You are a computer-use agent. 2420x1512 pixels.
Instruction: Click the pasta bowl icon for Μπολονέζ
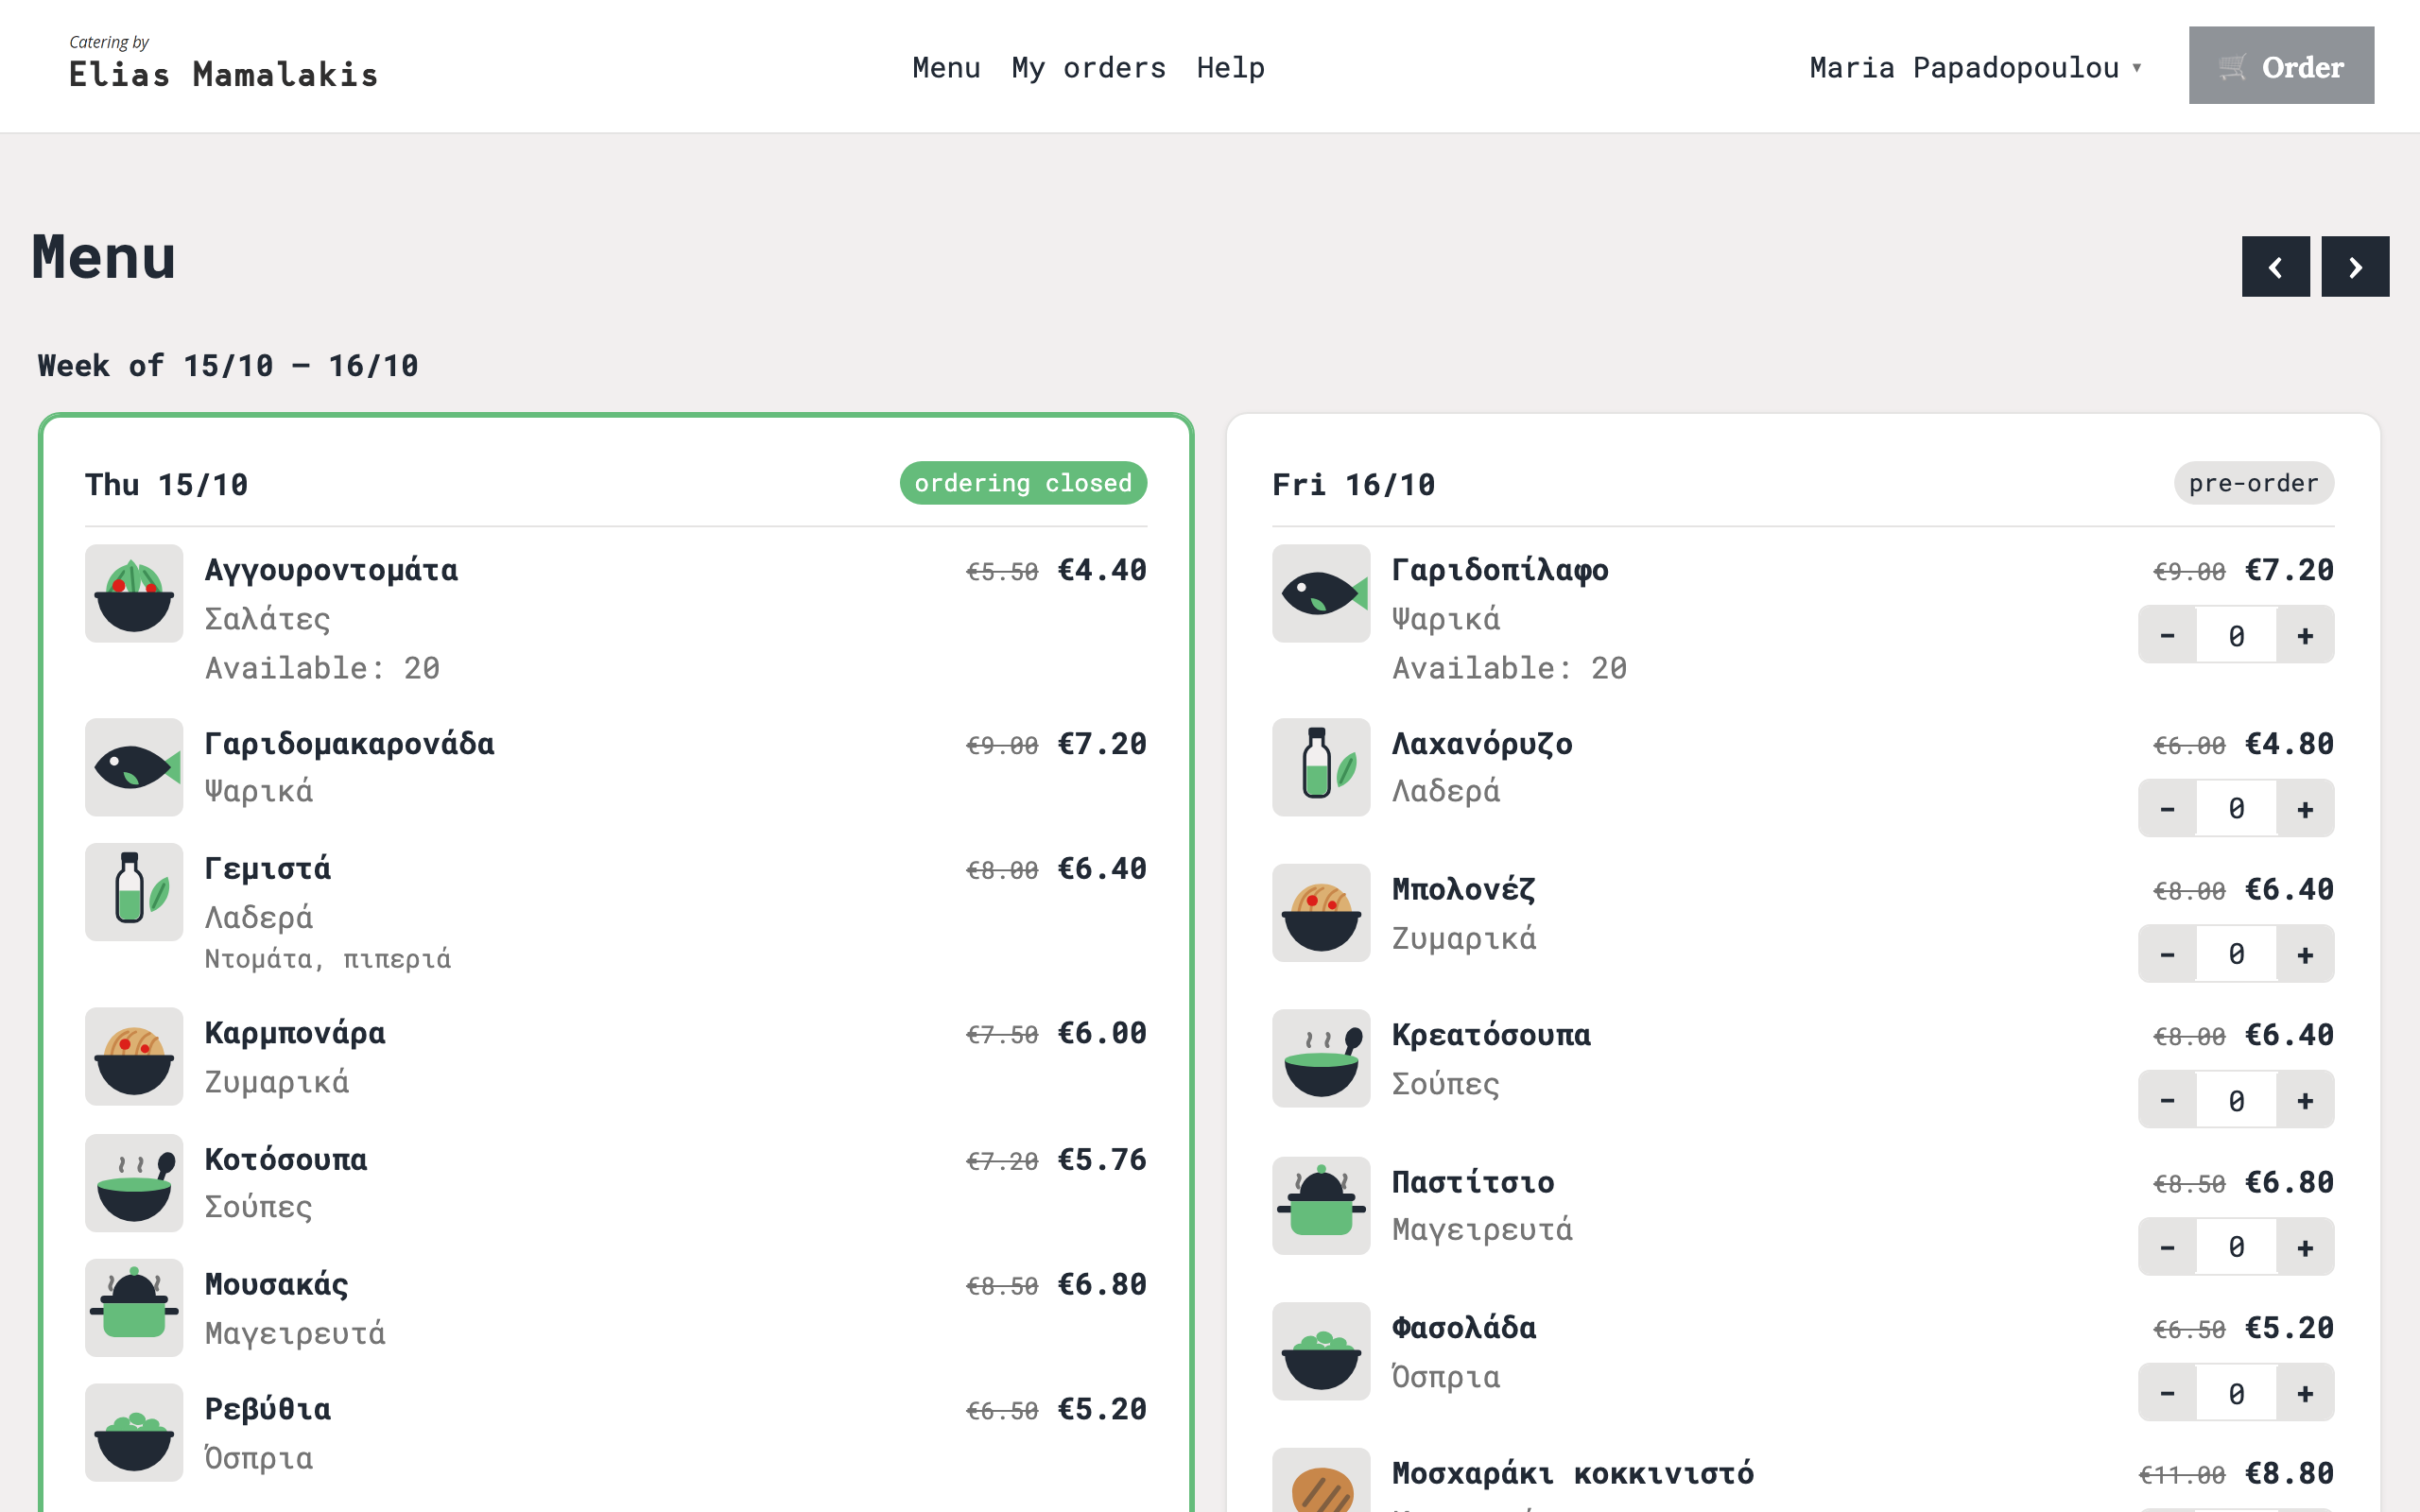click(1321, 913)
